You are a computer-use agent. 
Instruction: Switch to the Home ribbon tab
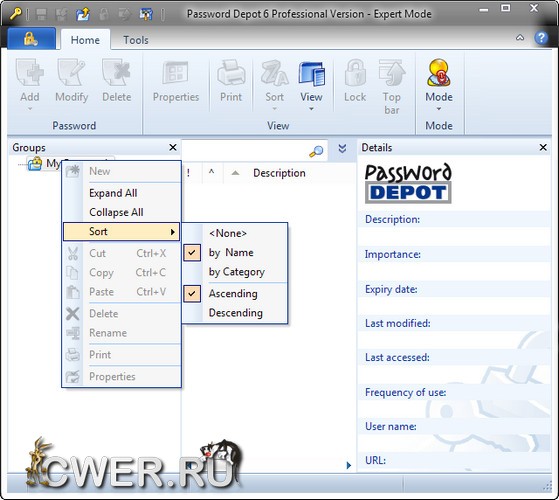tap(85, 40)
